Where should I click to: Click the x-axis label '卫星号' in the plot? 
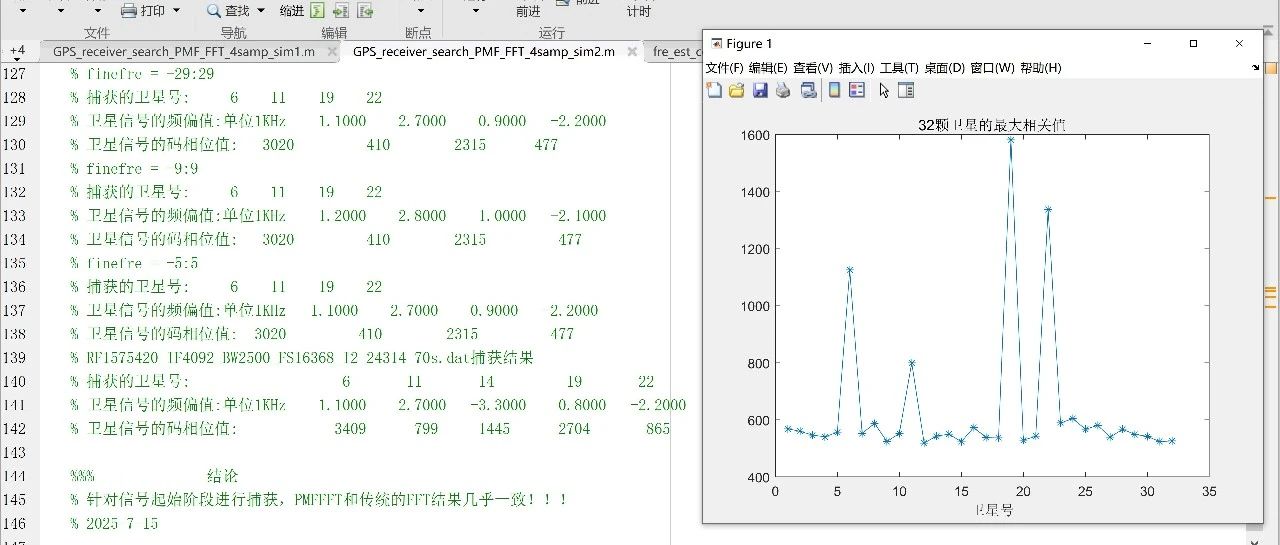(x=993, y=510)
